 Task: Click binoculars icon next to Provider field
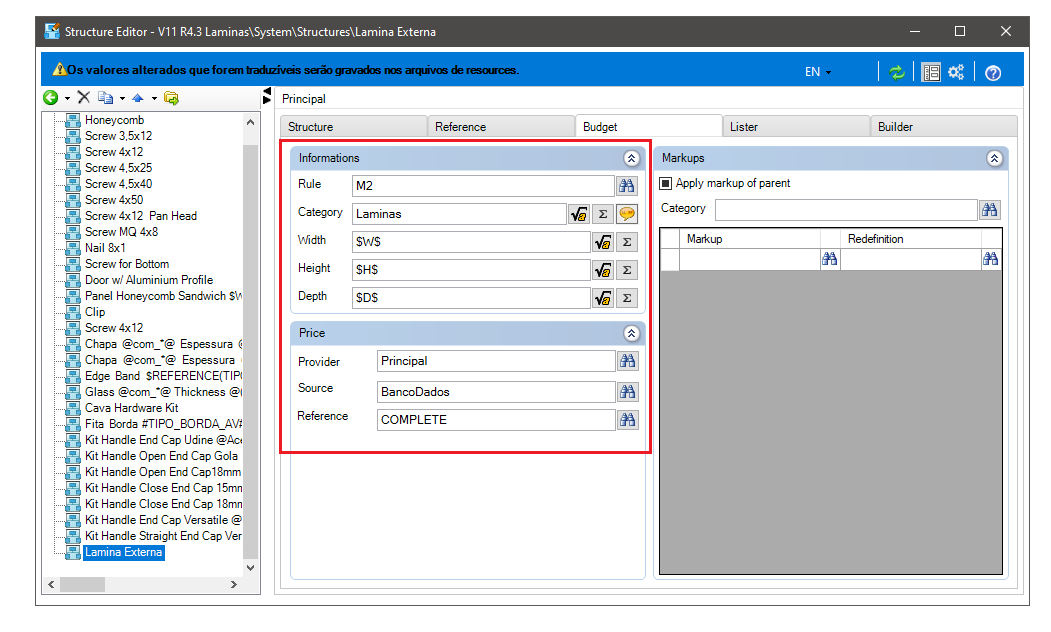pos(627,361)
